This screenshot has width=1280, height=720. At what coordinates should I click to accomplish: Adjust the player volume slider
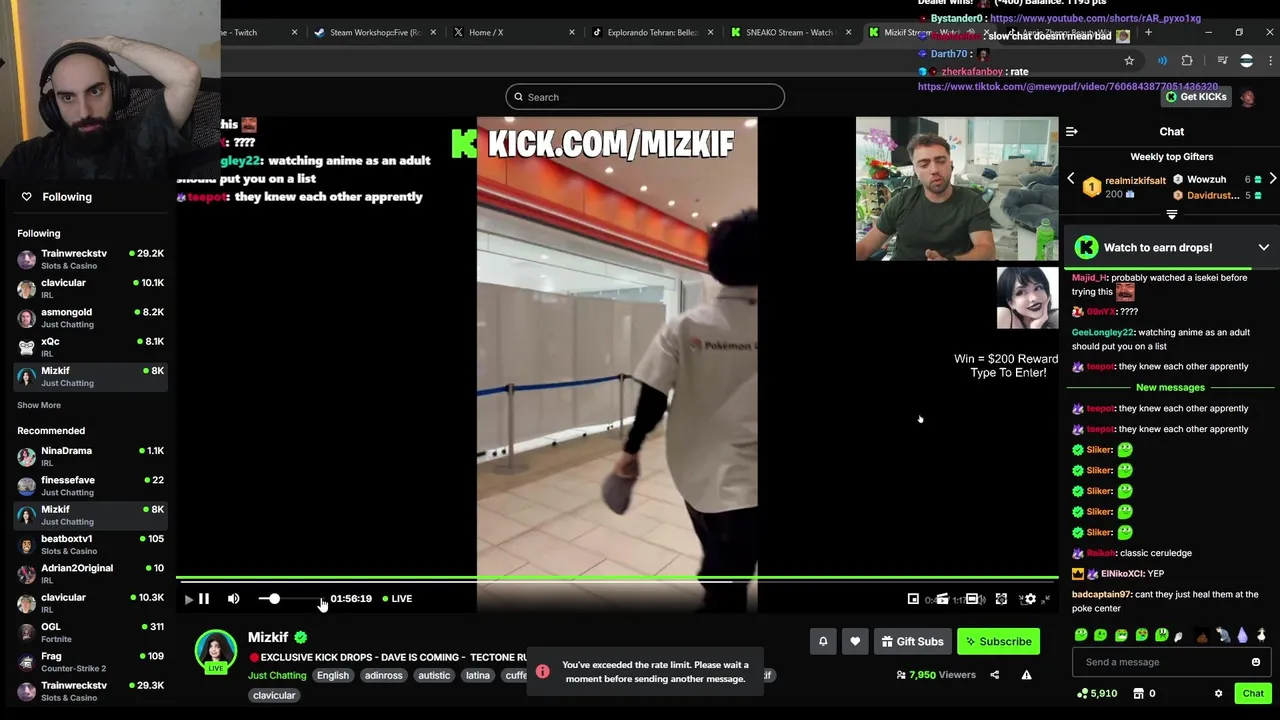point(292,598)
